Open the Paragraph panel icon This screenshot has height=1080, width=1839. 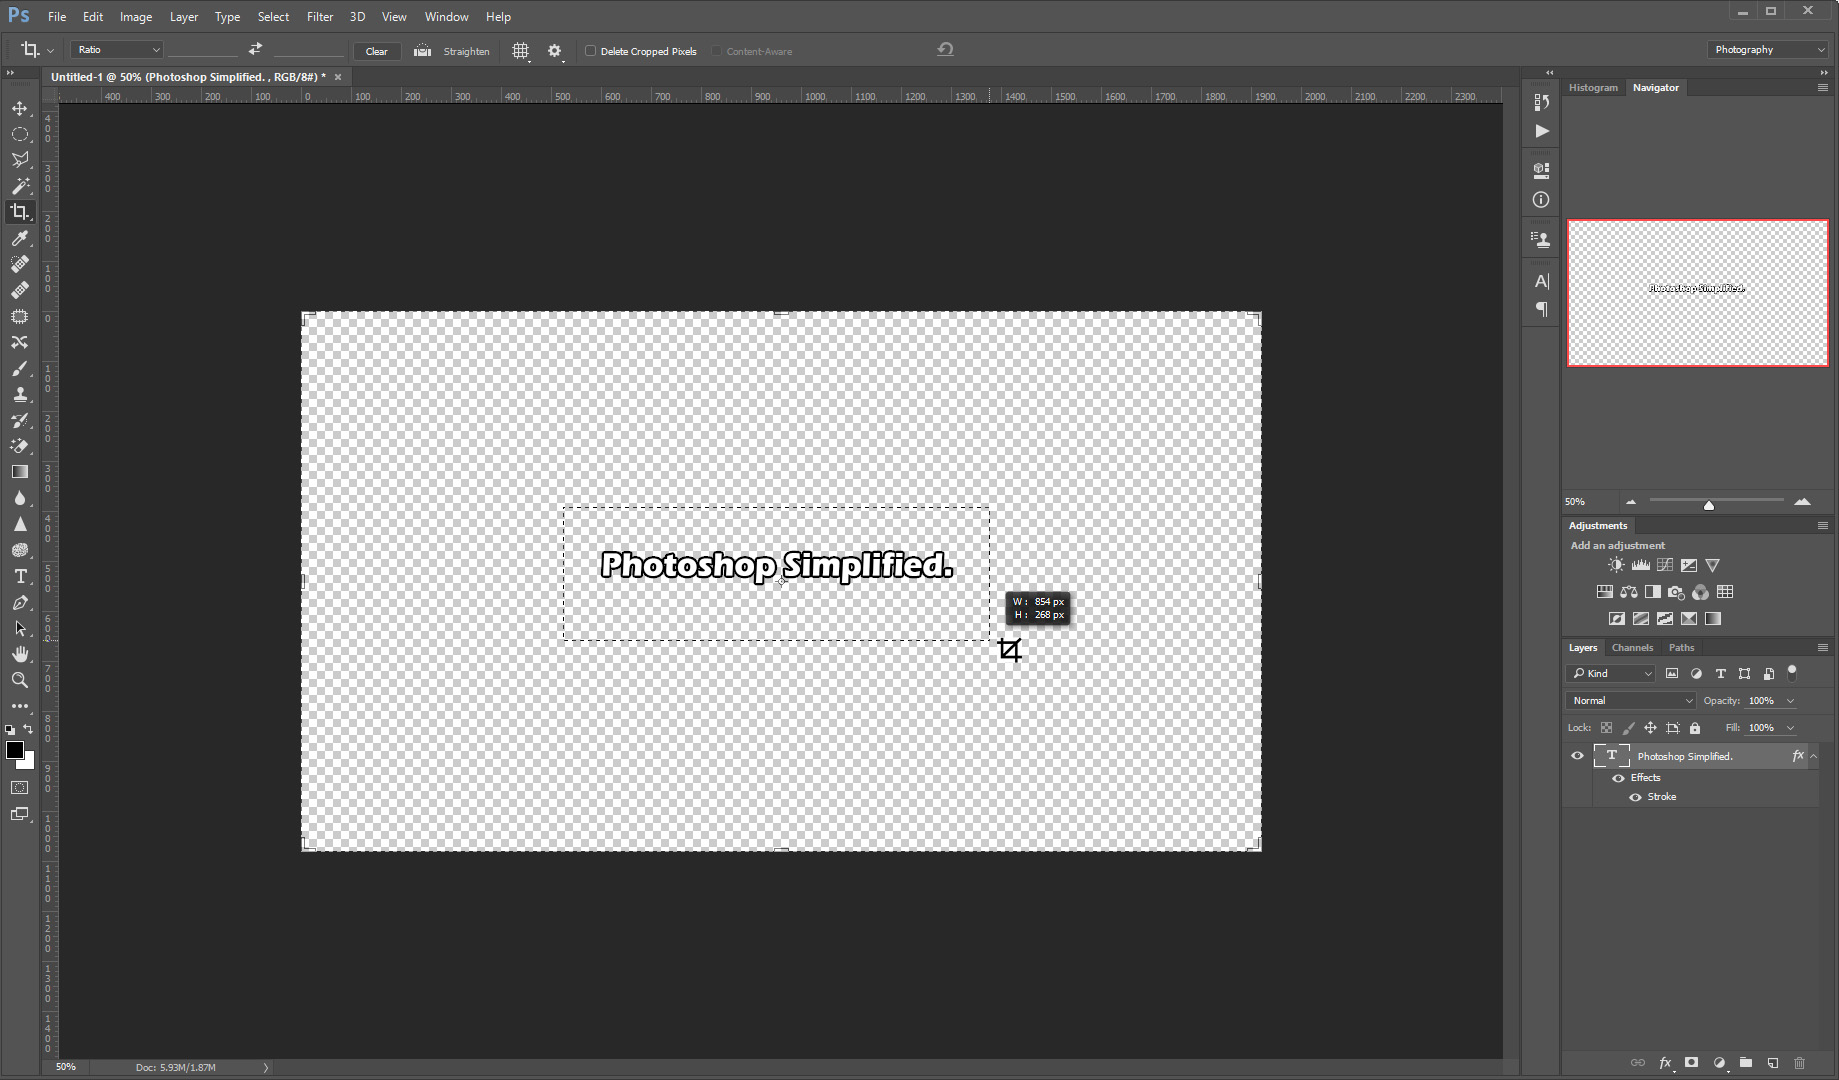tap(1542, 309)
